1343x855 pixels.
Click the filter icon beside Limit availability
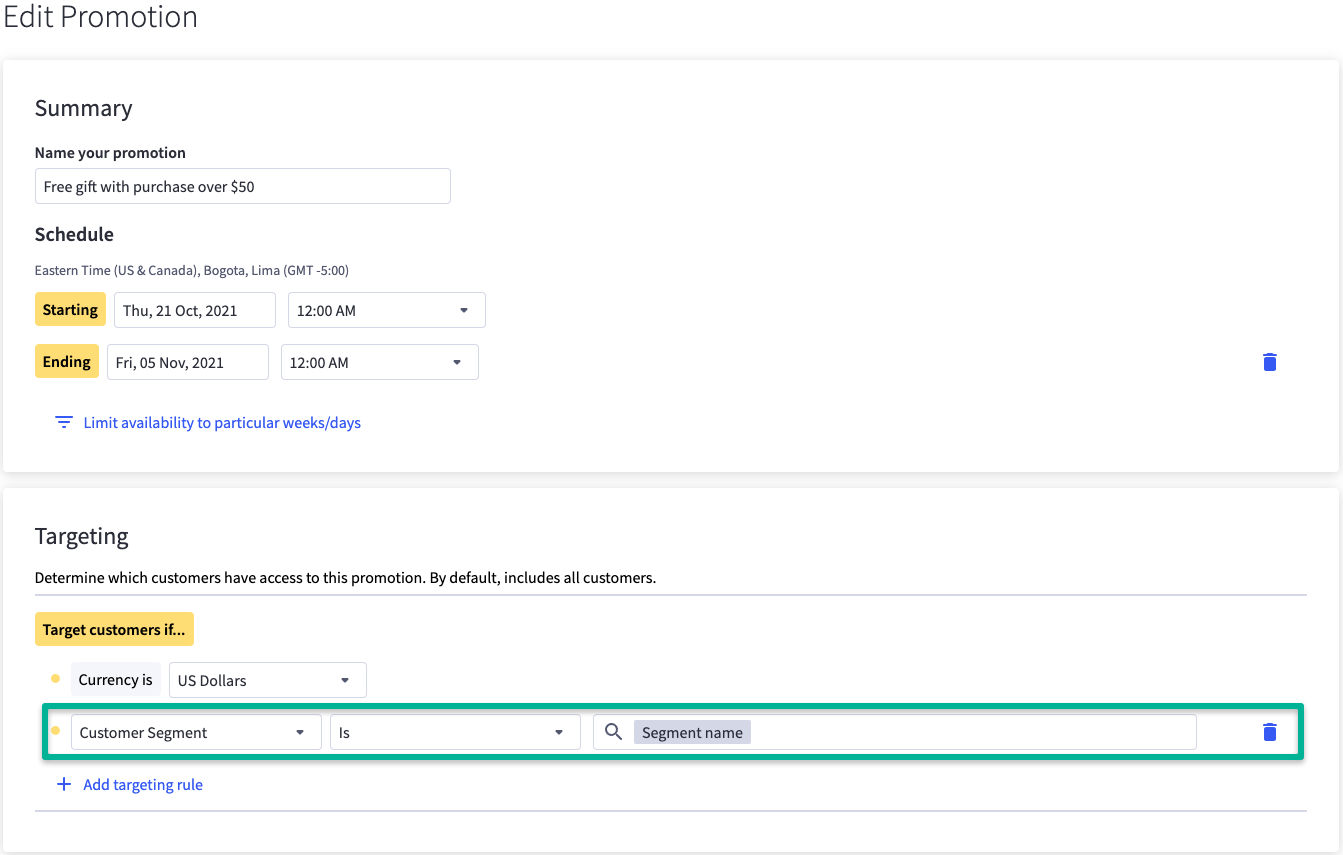(64, 422)
